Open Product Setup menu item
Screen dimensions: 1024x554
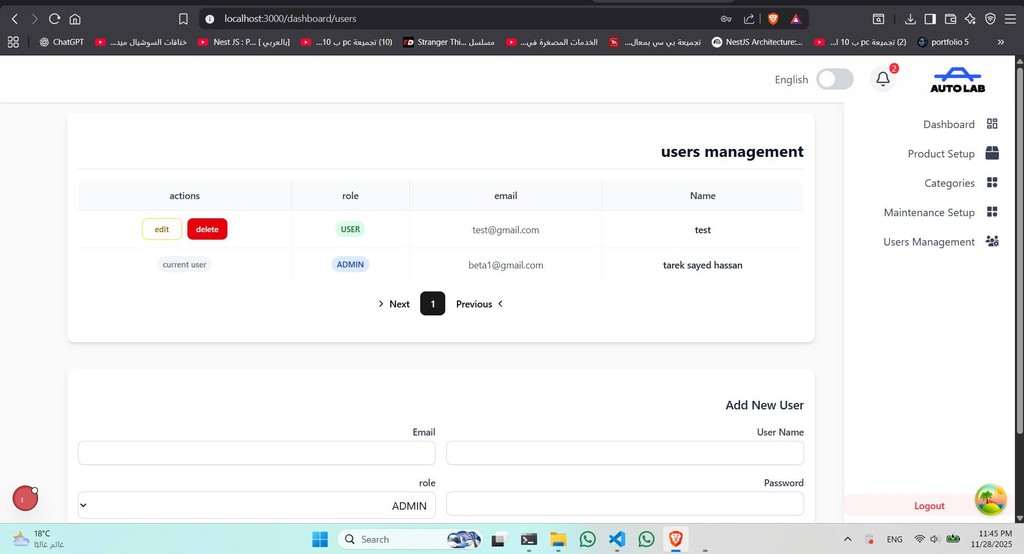coord(941,154)
